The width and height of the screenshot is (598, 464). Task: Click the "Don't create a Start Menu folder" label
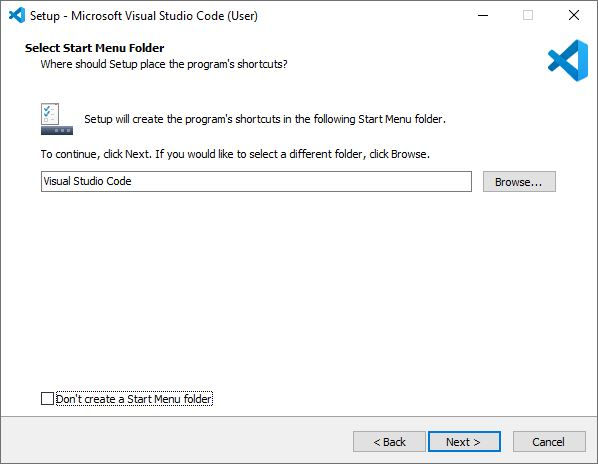click(x=134, y=399)
